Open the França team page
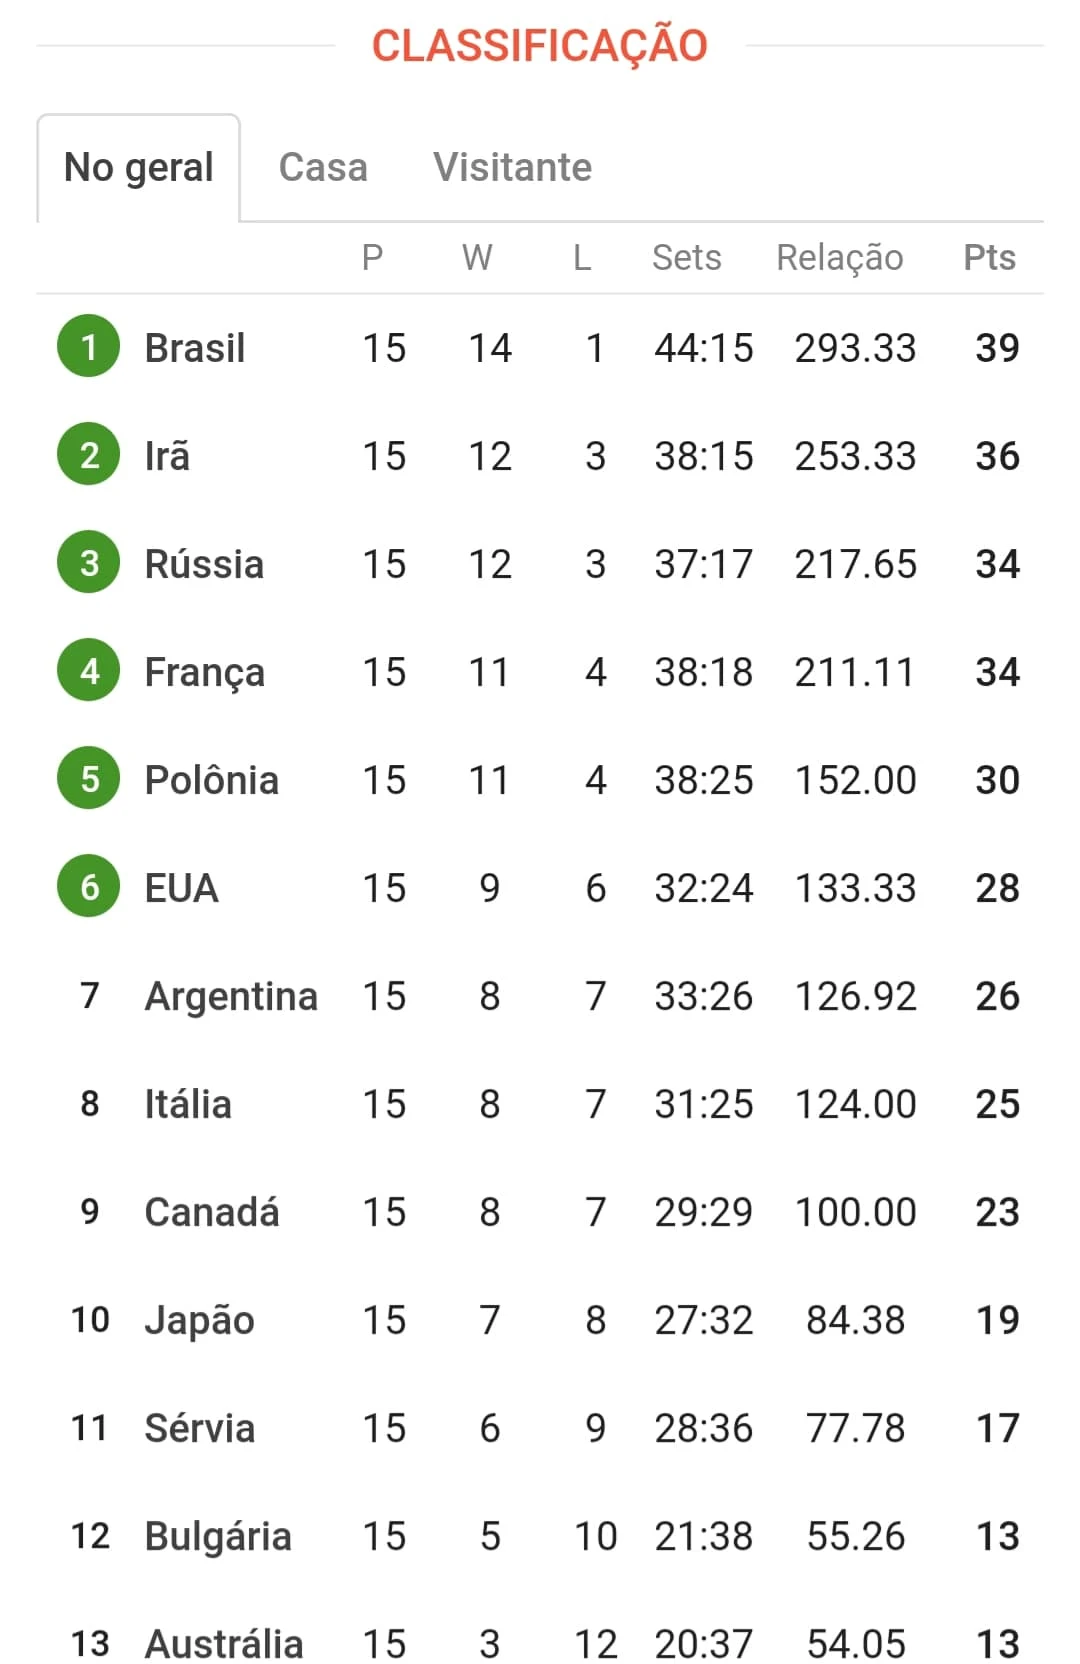 point(205,673)
